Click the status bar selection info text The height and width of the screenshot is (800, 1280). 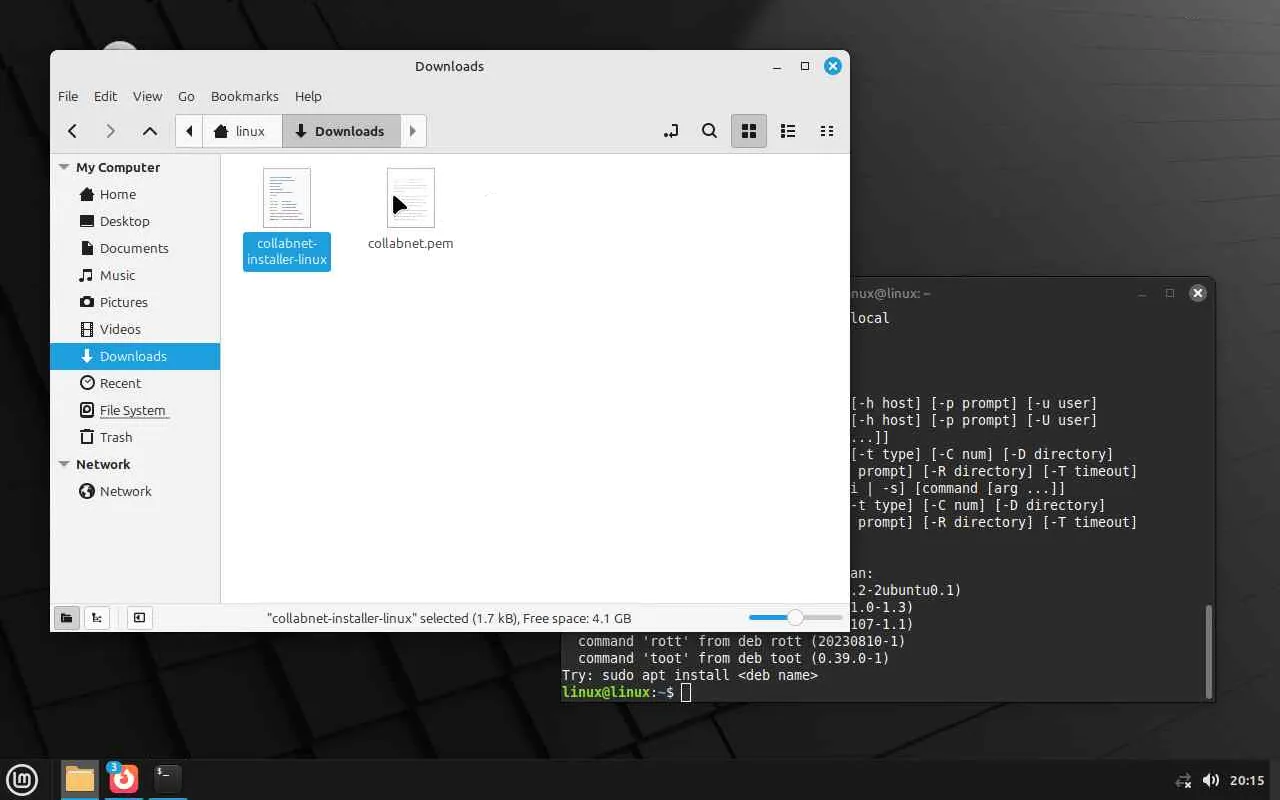click(449, 618)
